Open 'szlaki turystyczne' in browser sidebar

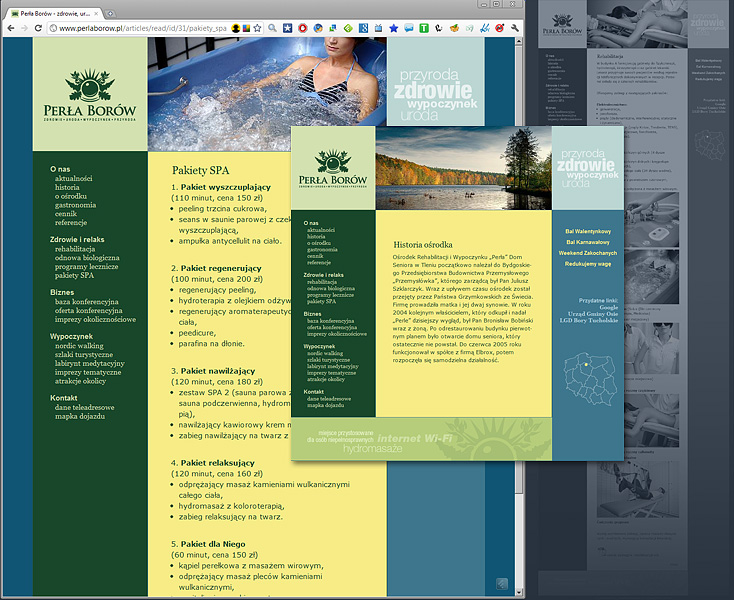click(x=84, y=355)
